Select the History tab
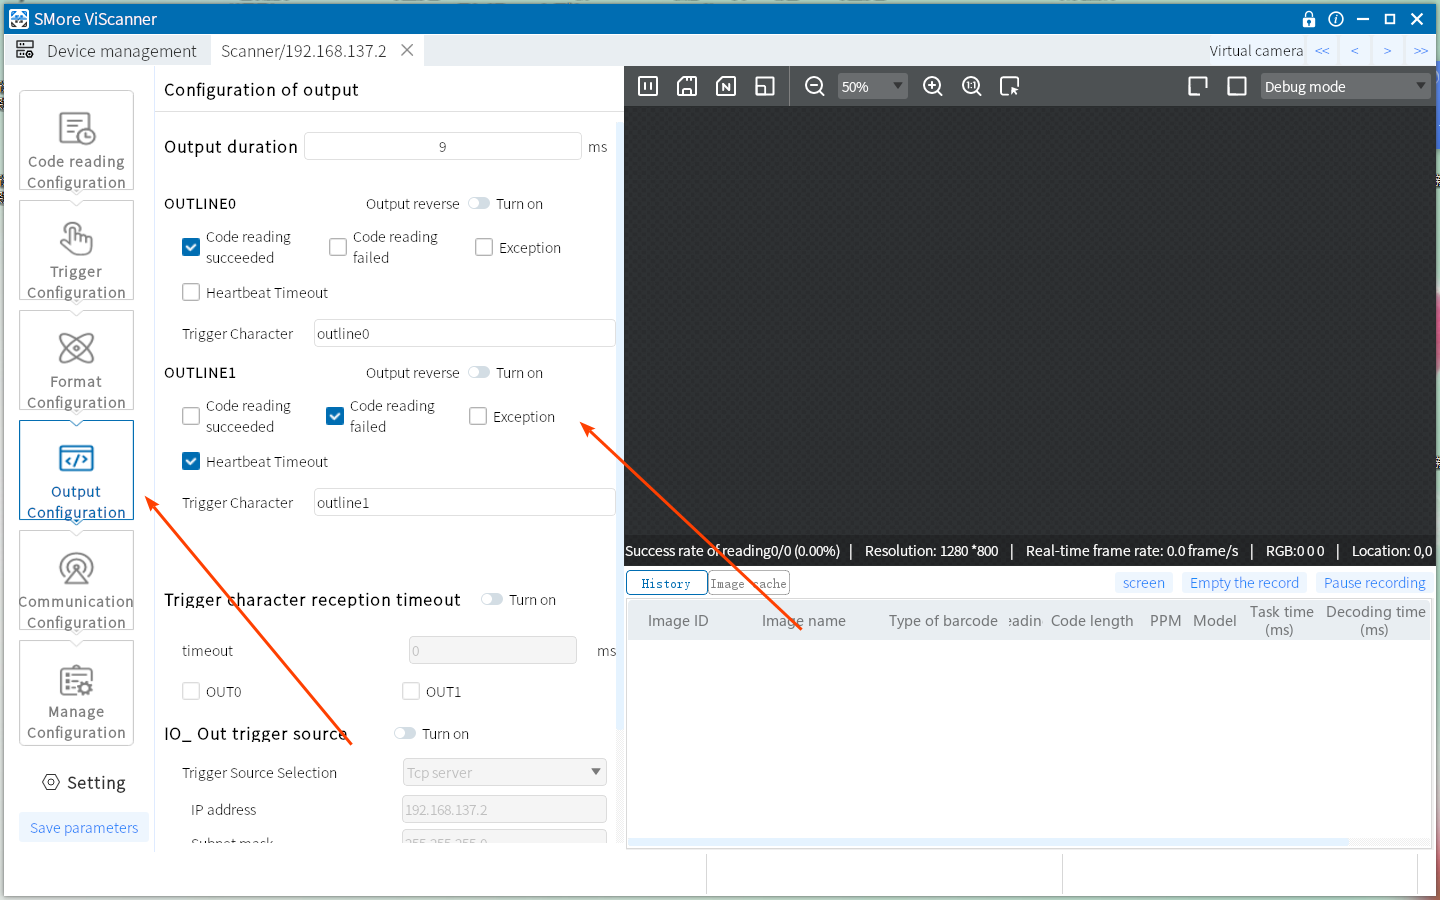Viewport: 1440px width, 900px height. click(666, 583)
